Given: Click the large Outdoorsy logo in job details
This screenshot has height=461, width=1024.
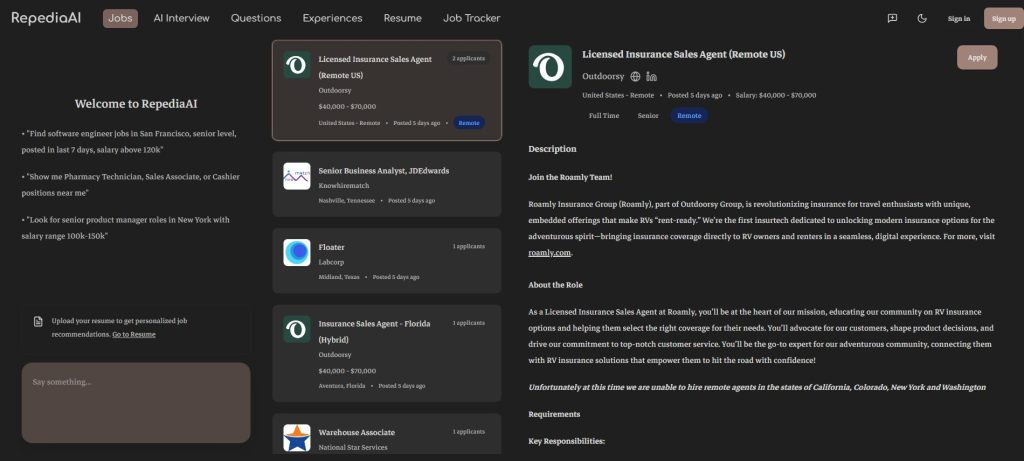Looking at the screenshot, I should 550,67.
